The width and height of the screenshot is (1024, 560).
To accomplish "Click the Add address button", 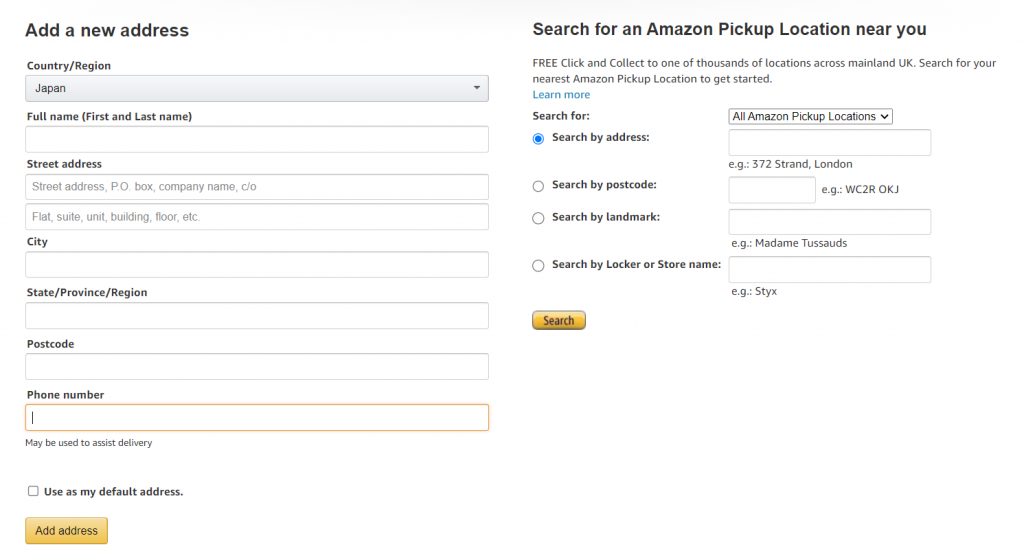I will pos(67,531).
